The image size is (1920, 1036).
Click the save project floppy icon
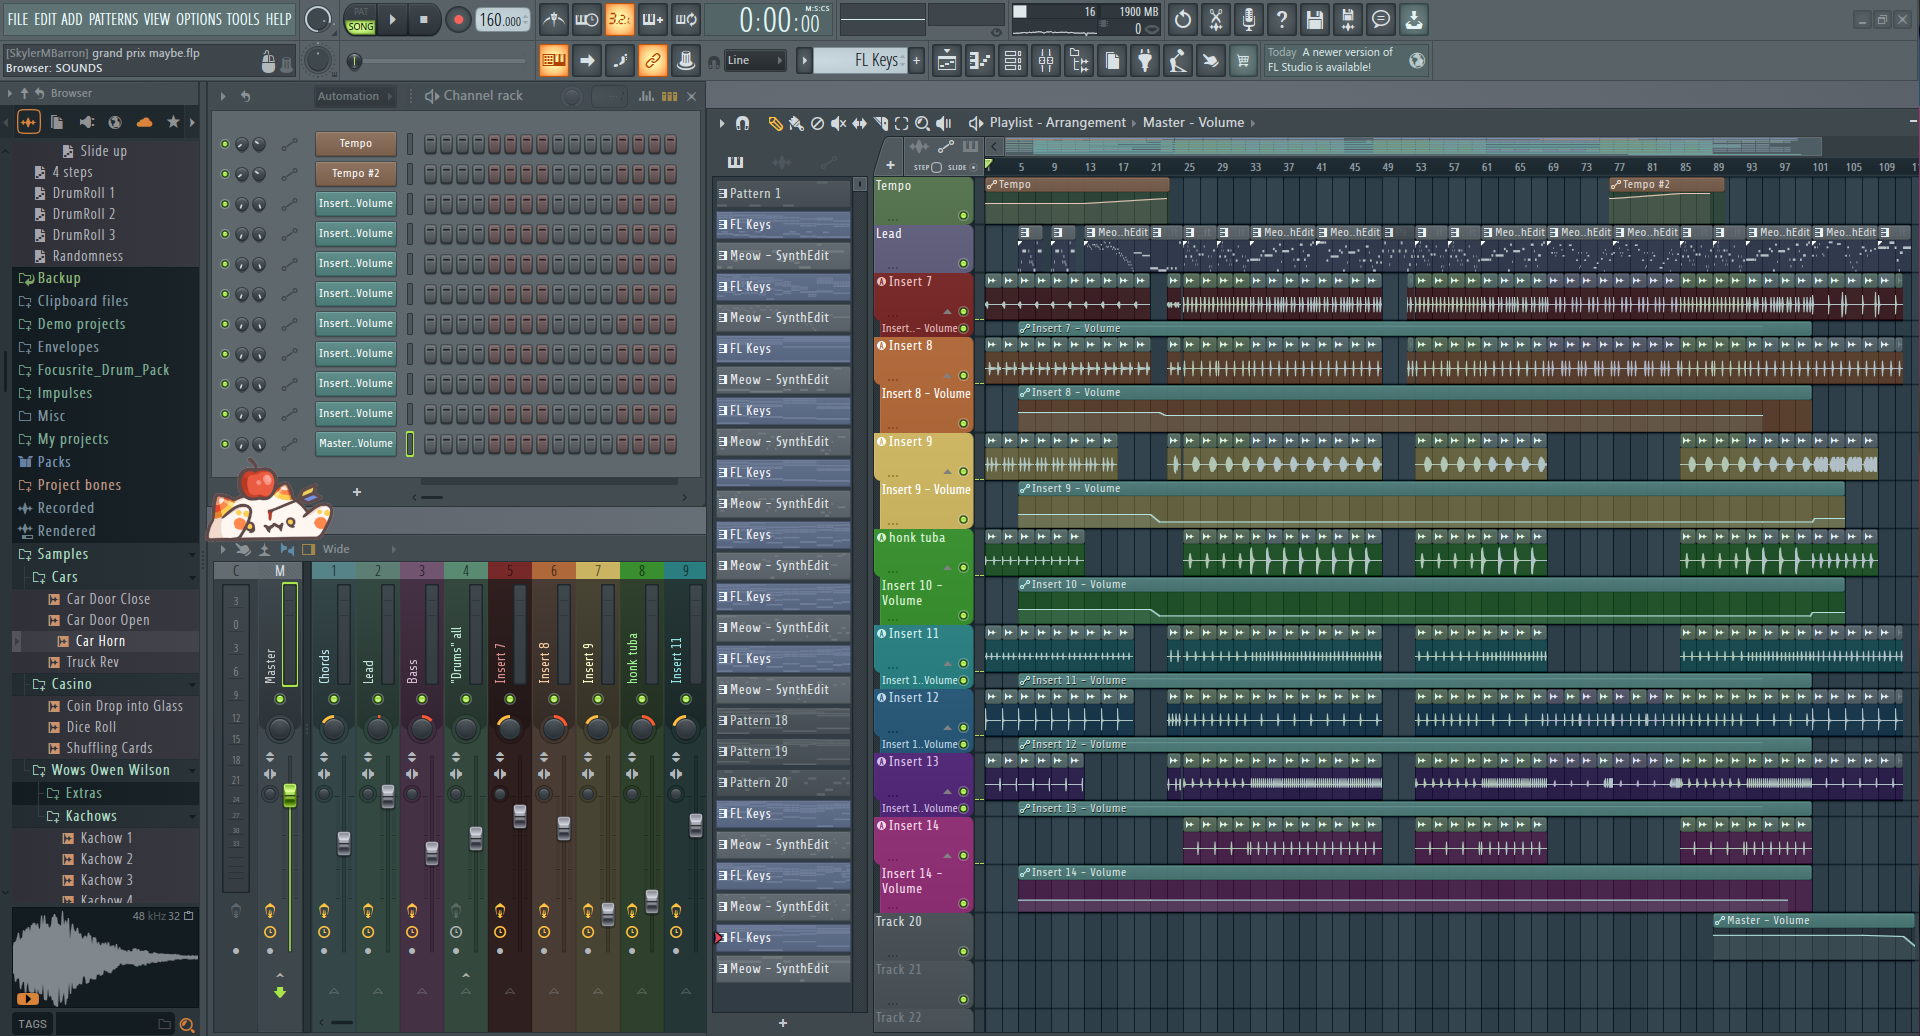tap(1315, 19)
